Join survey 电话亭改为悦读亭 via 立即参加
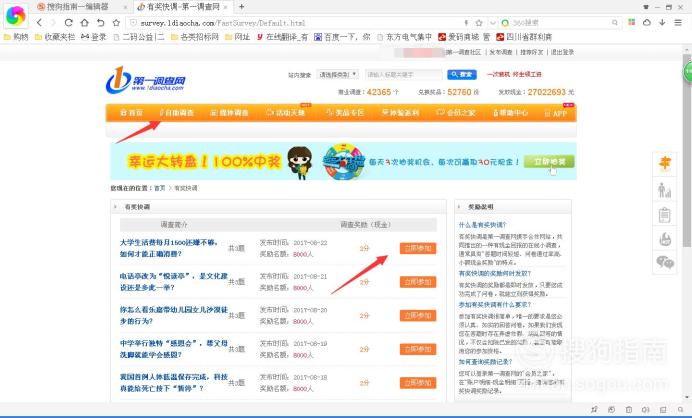This screenshot has height=418, width=692. point(417,282)
